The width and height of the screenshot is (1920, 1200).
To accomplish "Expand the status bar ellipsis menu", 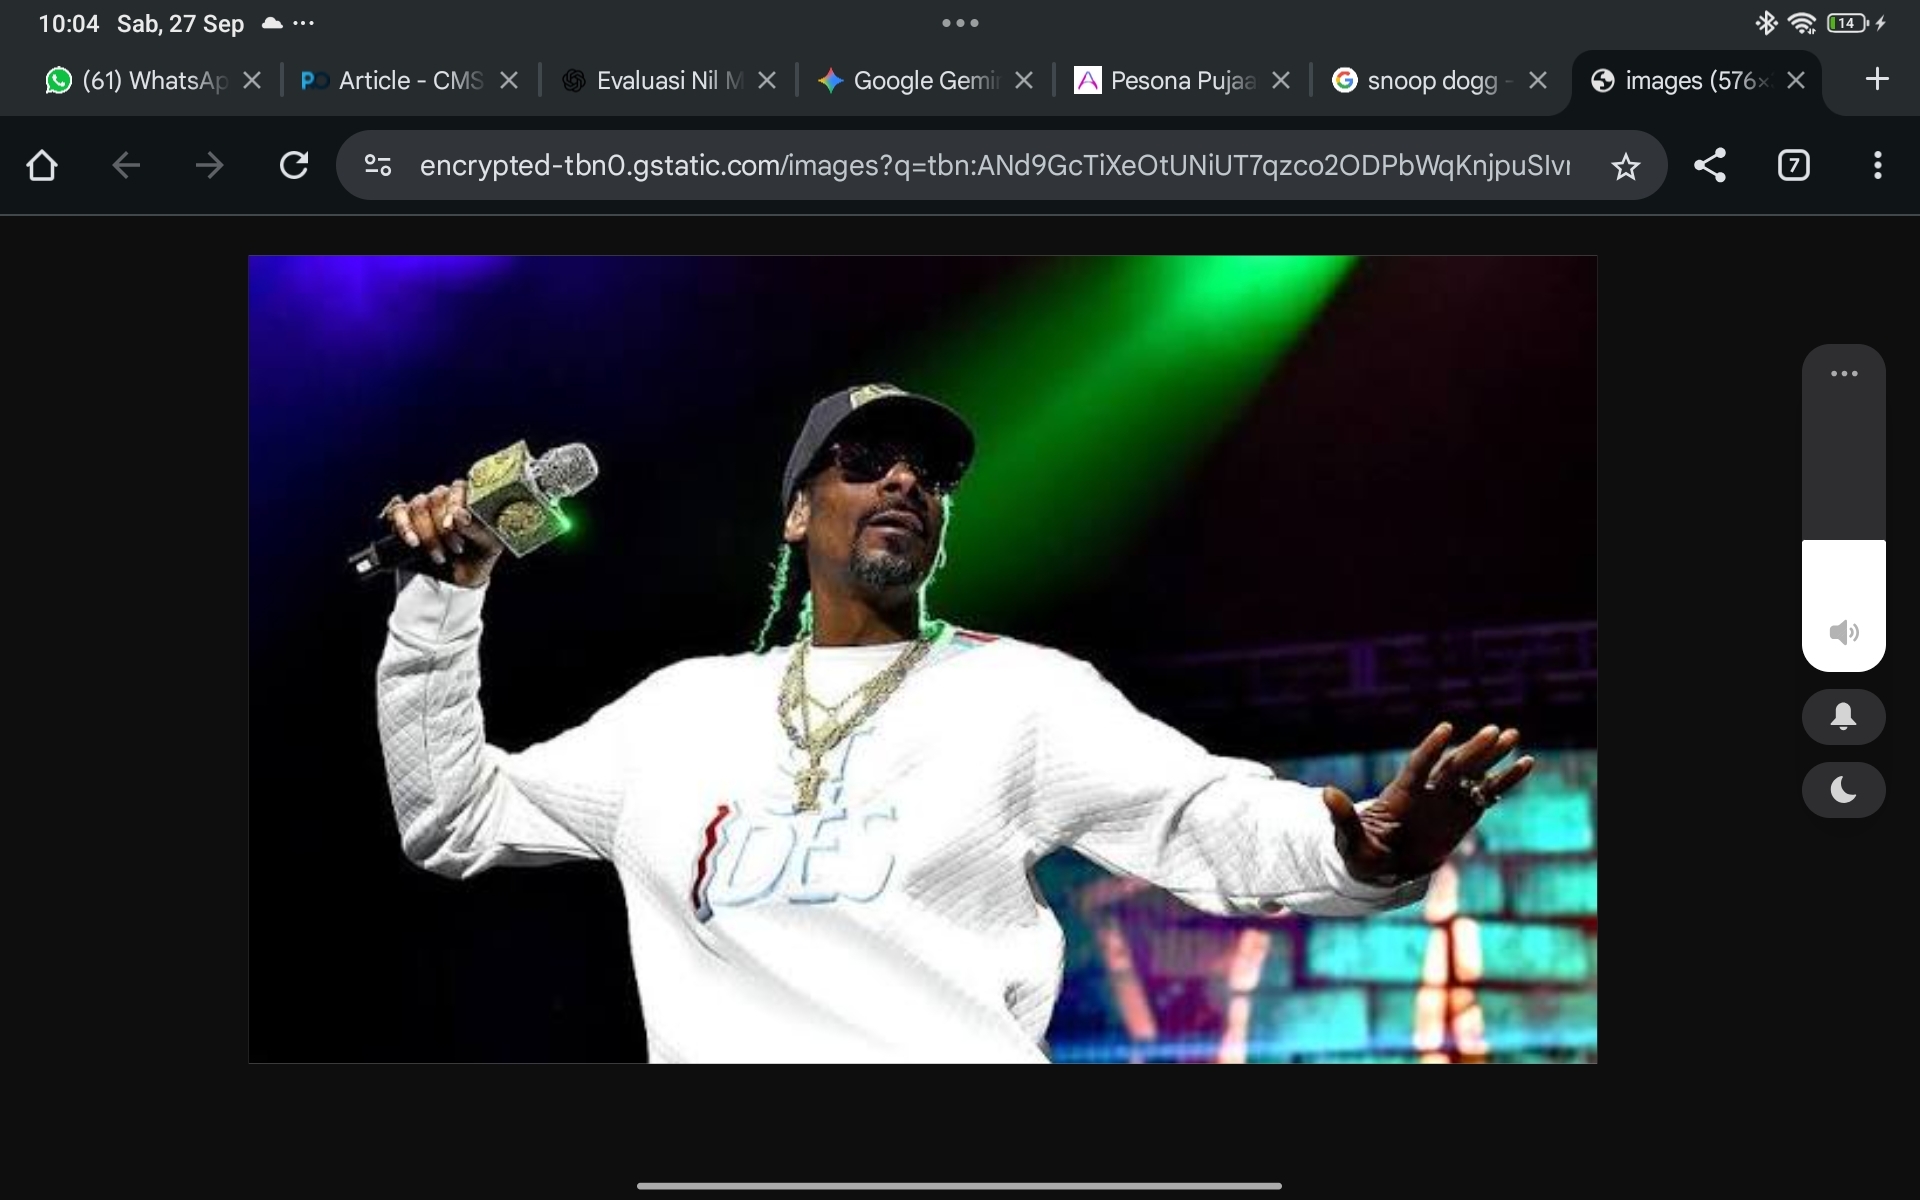I will 302,23.
